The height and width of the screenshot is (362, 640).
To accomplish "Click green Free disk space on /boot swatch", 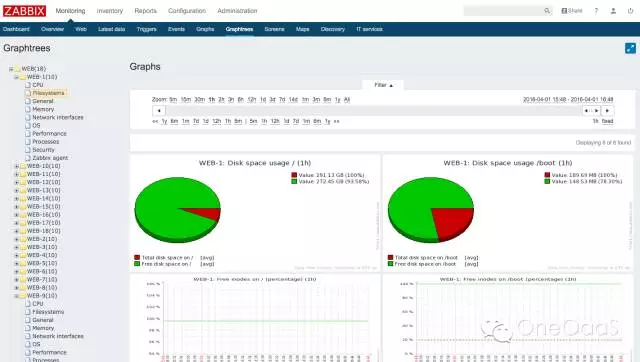I will point(391,264).
